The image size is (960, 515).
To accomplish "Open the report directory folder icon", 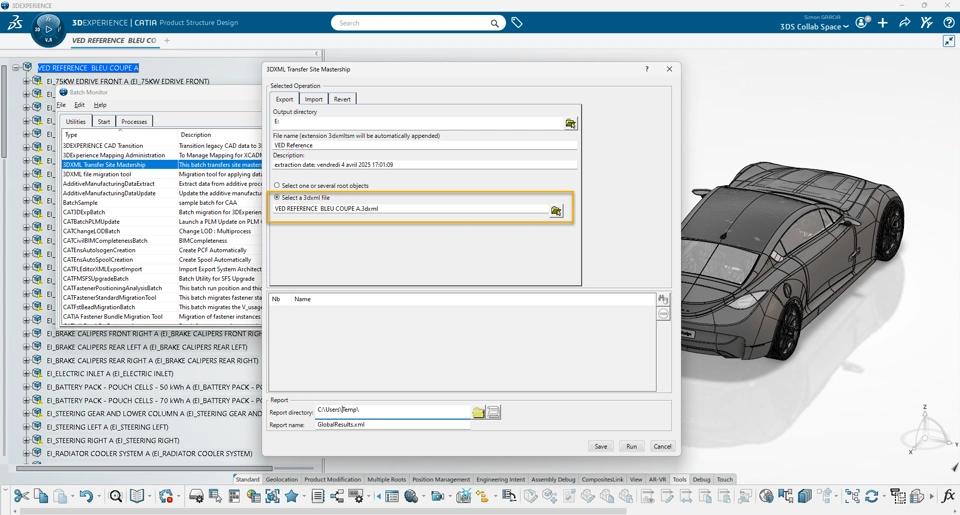I will [478, 412].
